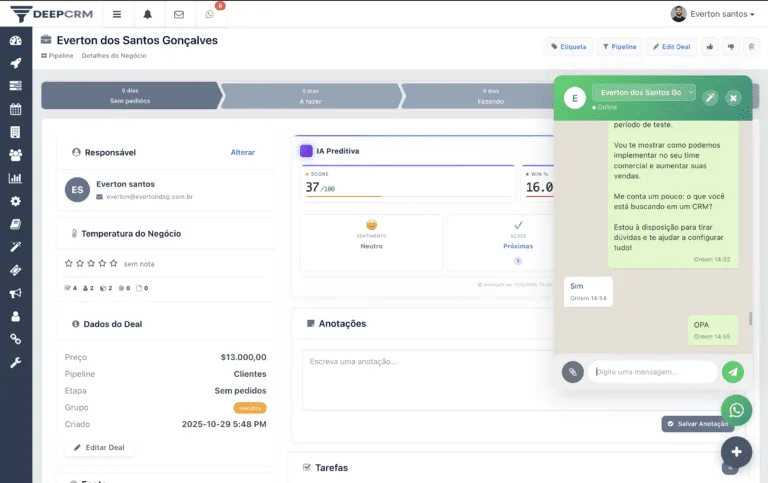The width and height of the screenshot is (768, 483).
Task: Click the chat message input field
Action: 653,372
